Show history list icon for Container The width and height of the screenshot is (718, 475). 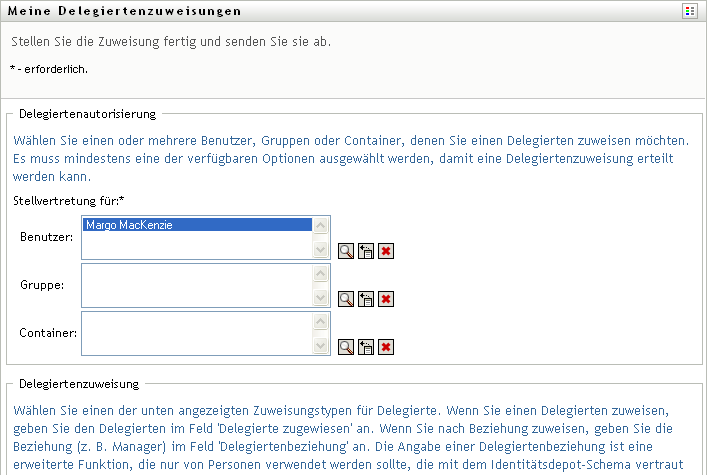[366, 347]
